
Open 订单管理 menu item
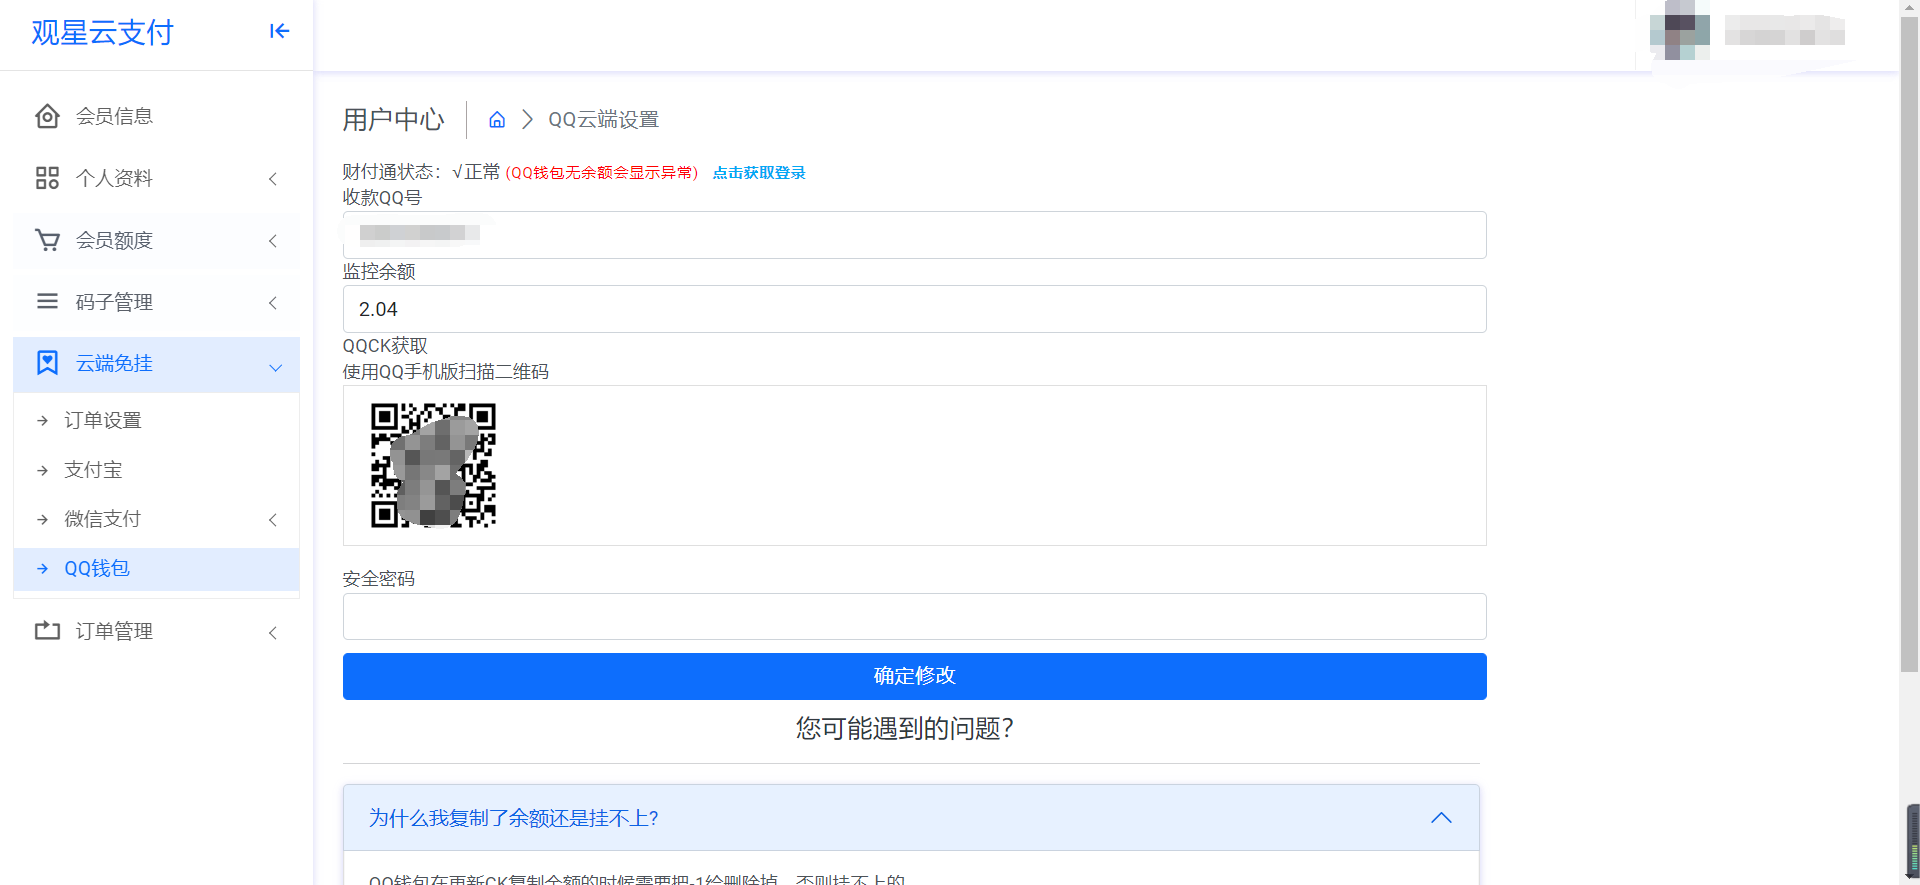click(x=156, y=631)
